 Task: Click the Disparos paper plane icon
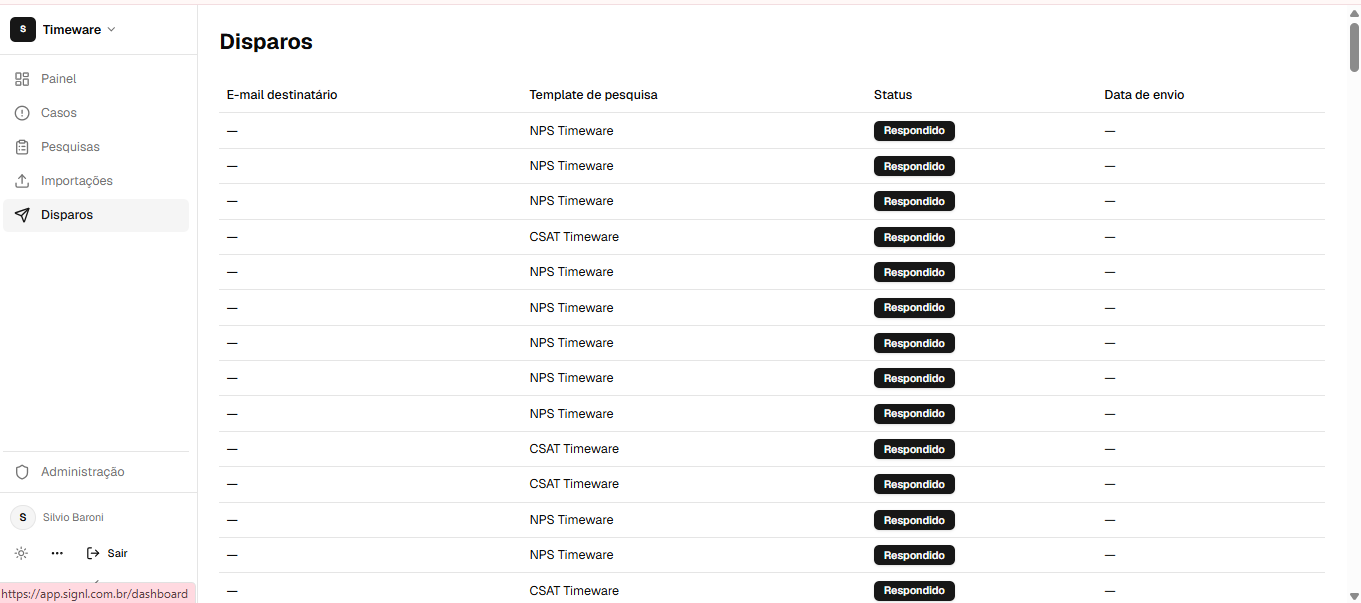pos(22,215)
